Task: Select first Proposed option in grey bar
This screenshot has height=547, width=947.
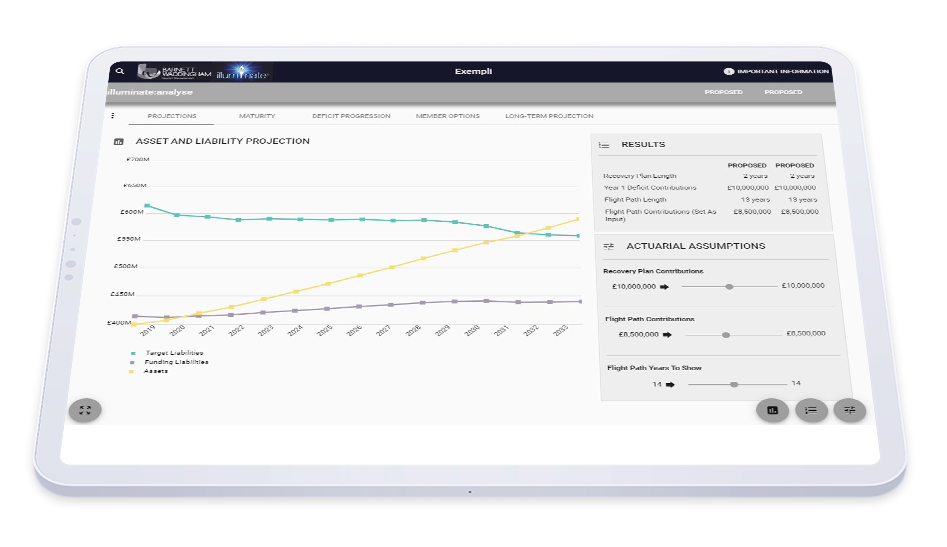Action: coord(724,92)
